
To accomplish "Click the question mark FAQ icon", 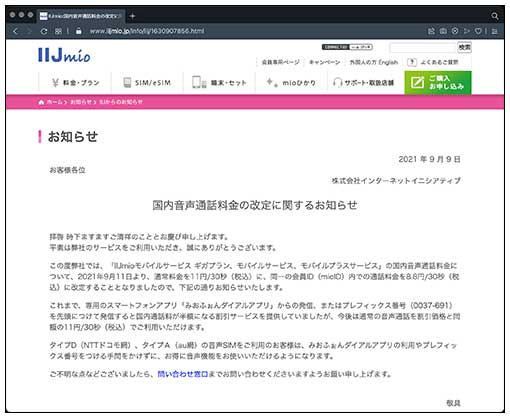I will coord(412,62).
